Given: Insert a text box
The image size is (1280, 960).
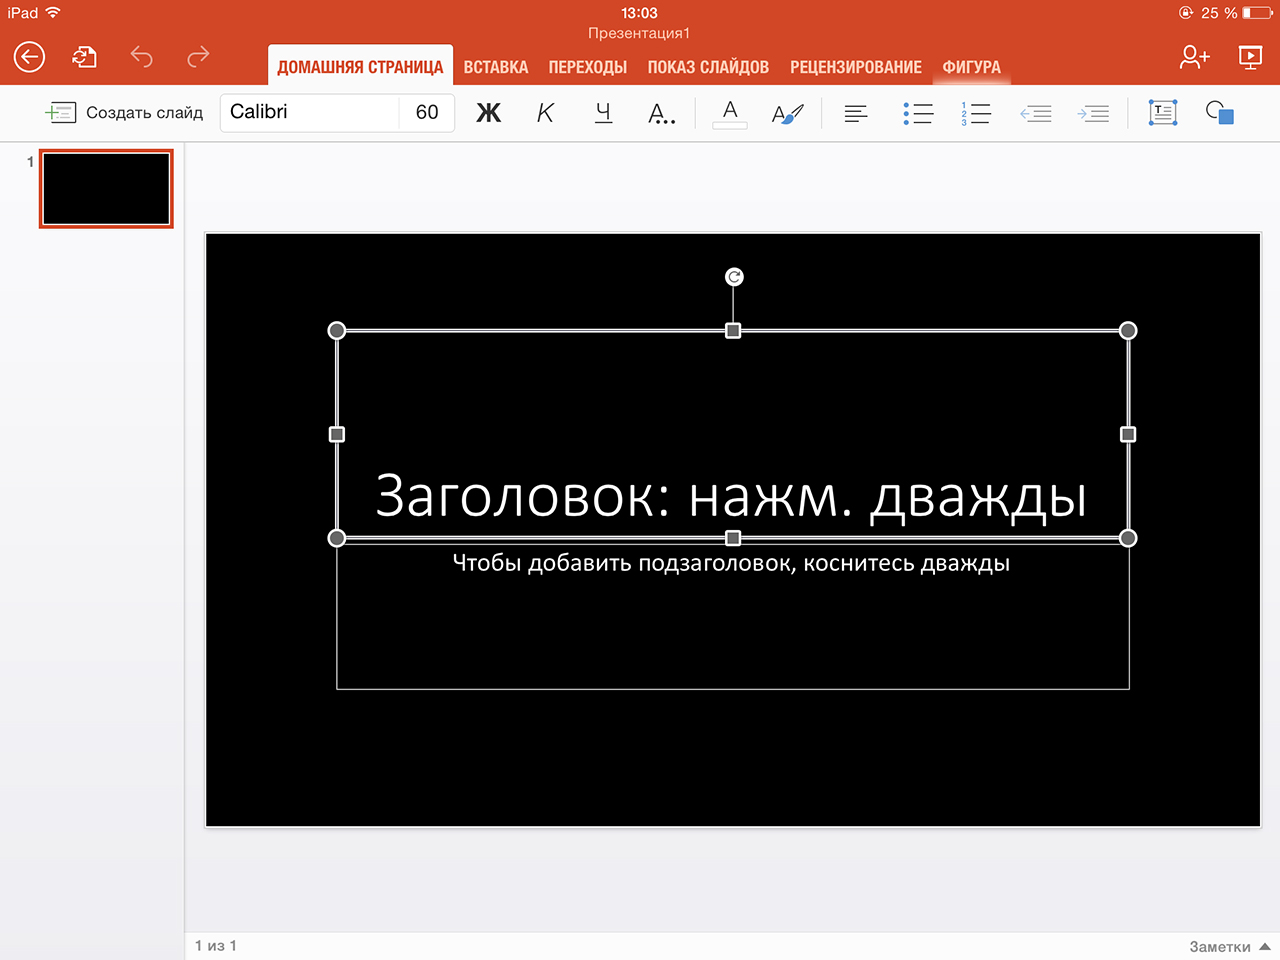Looking at the screenshot, I should tap(1162, 112).
